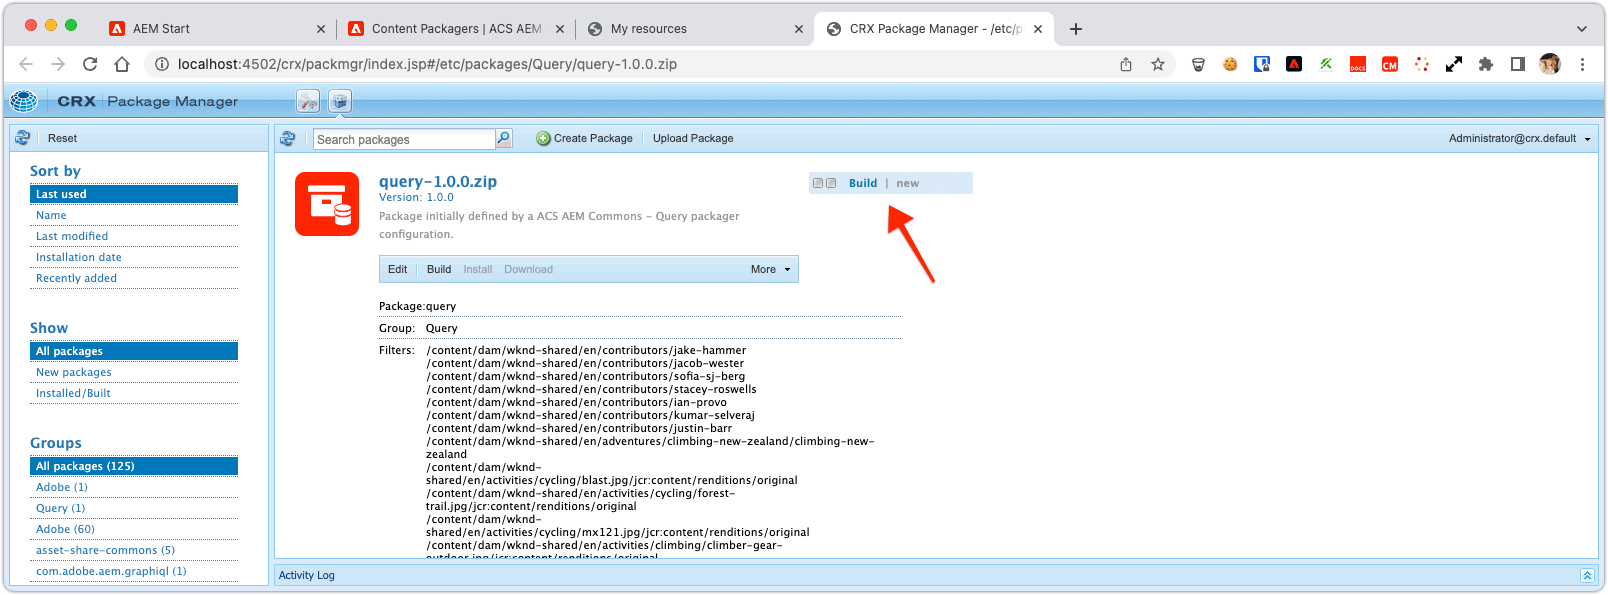This screenshot has width=1608, height=595.
Task: Go forward in browser history
Action: pyautogui.click(x=58, y=64)
